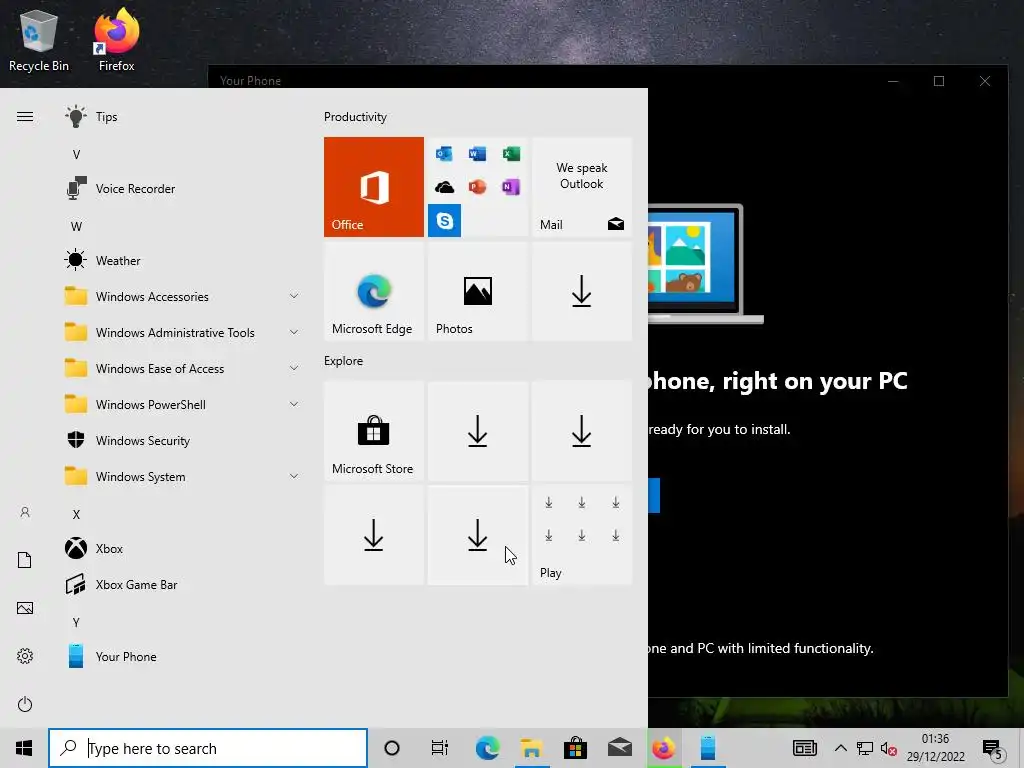Open the user account icon in Start sidebar
Screen dimensions: 1024x768
click(25, 512)
